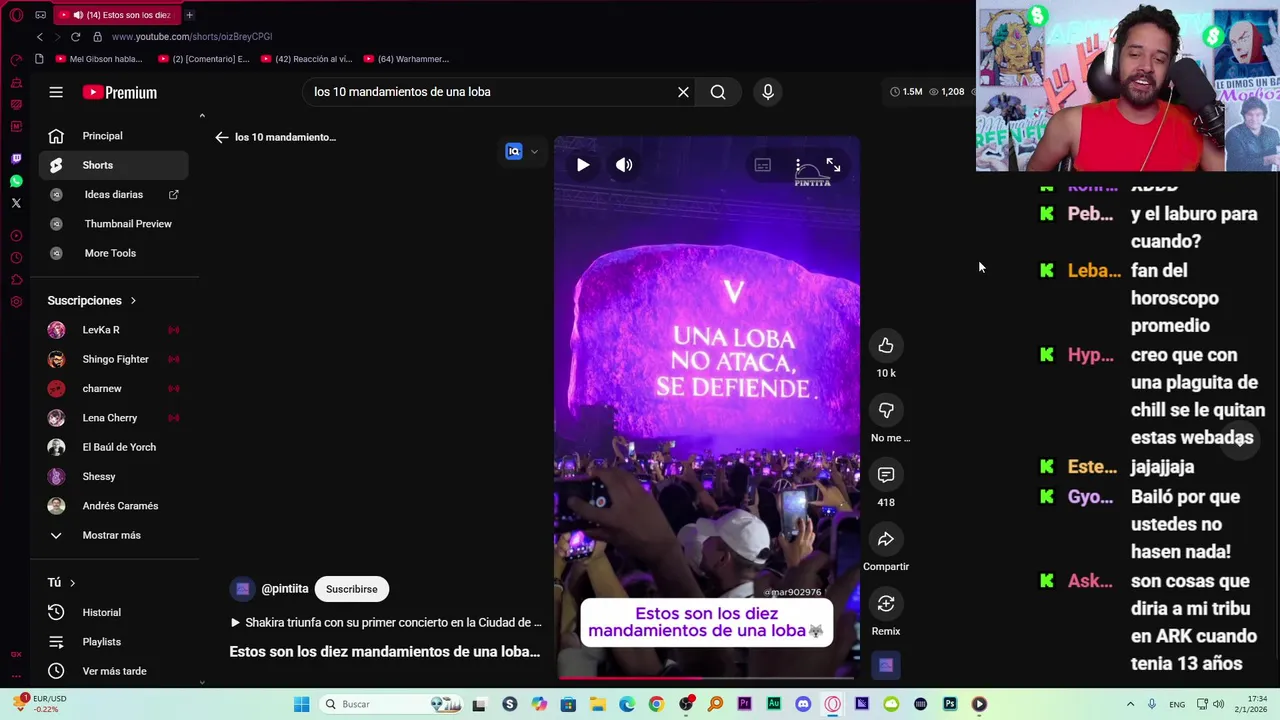This screenshot has width=1280, height=720.
Task: Open the sound thumbnail below Remix
Action: [x=886, y=666]
